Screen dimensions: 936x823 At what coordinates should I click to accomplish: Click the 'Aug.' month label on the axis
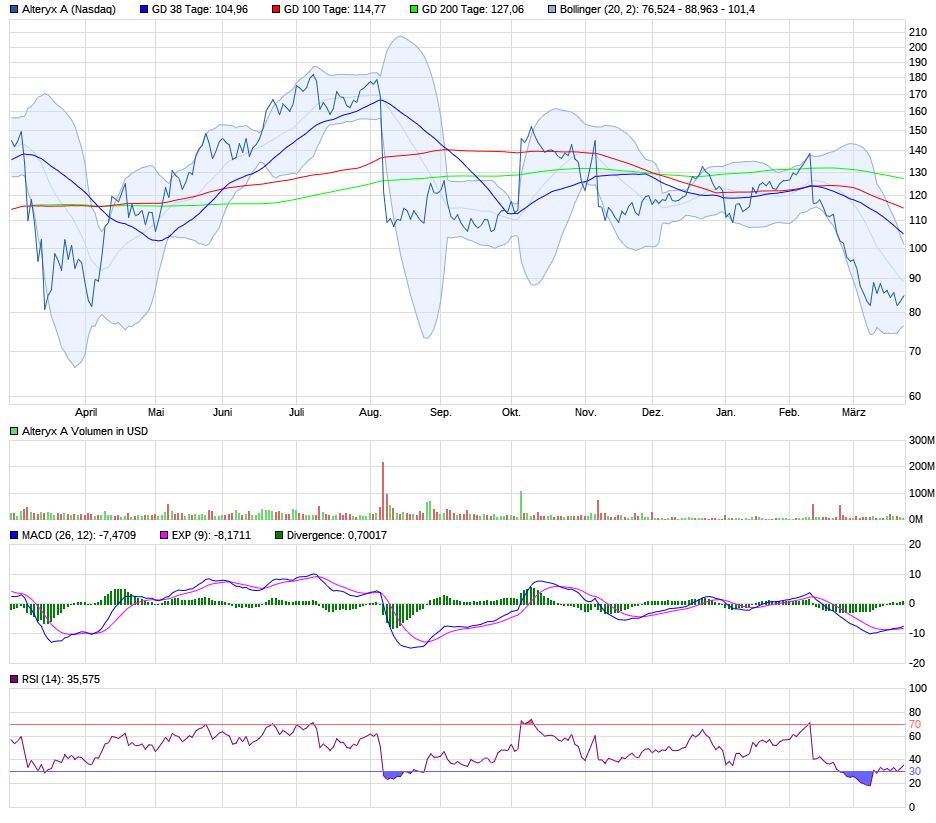371,412
